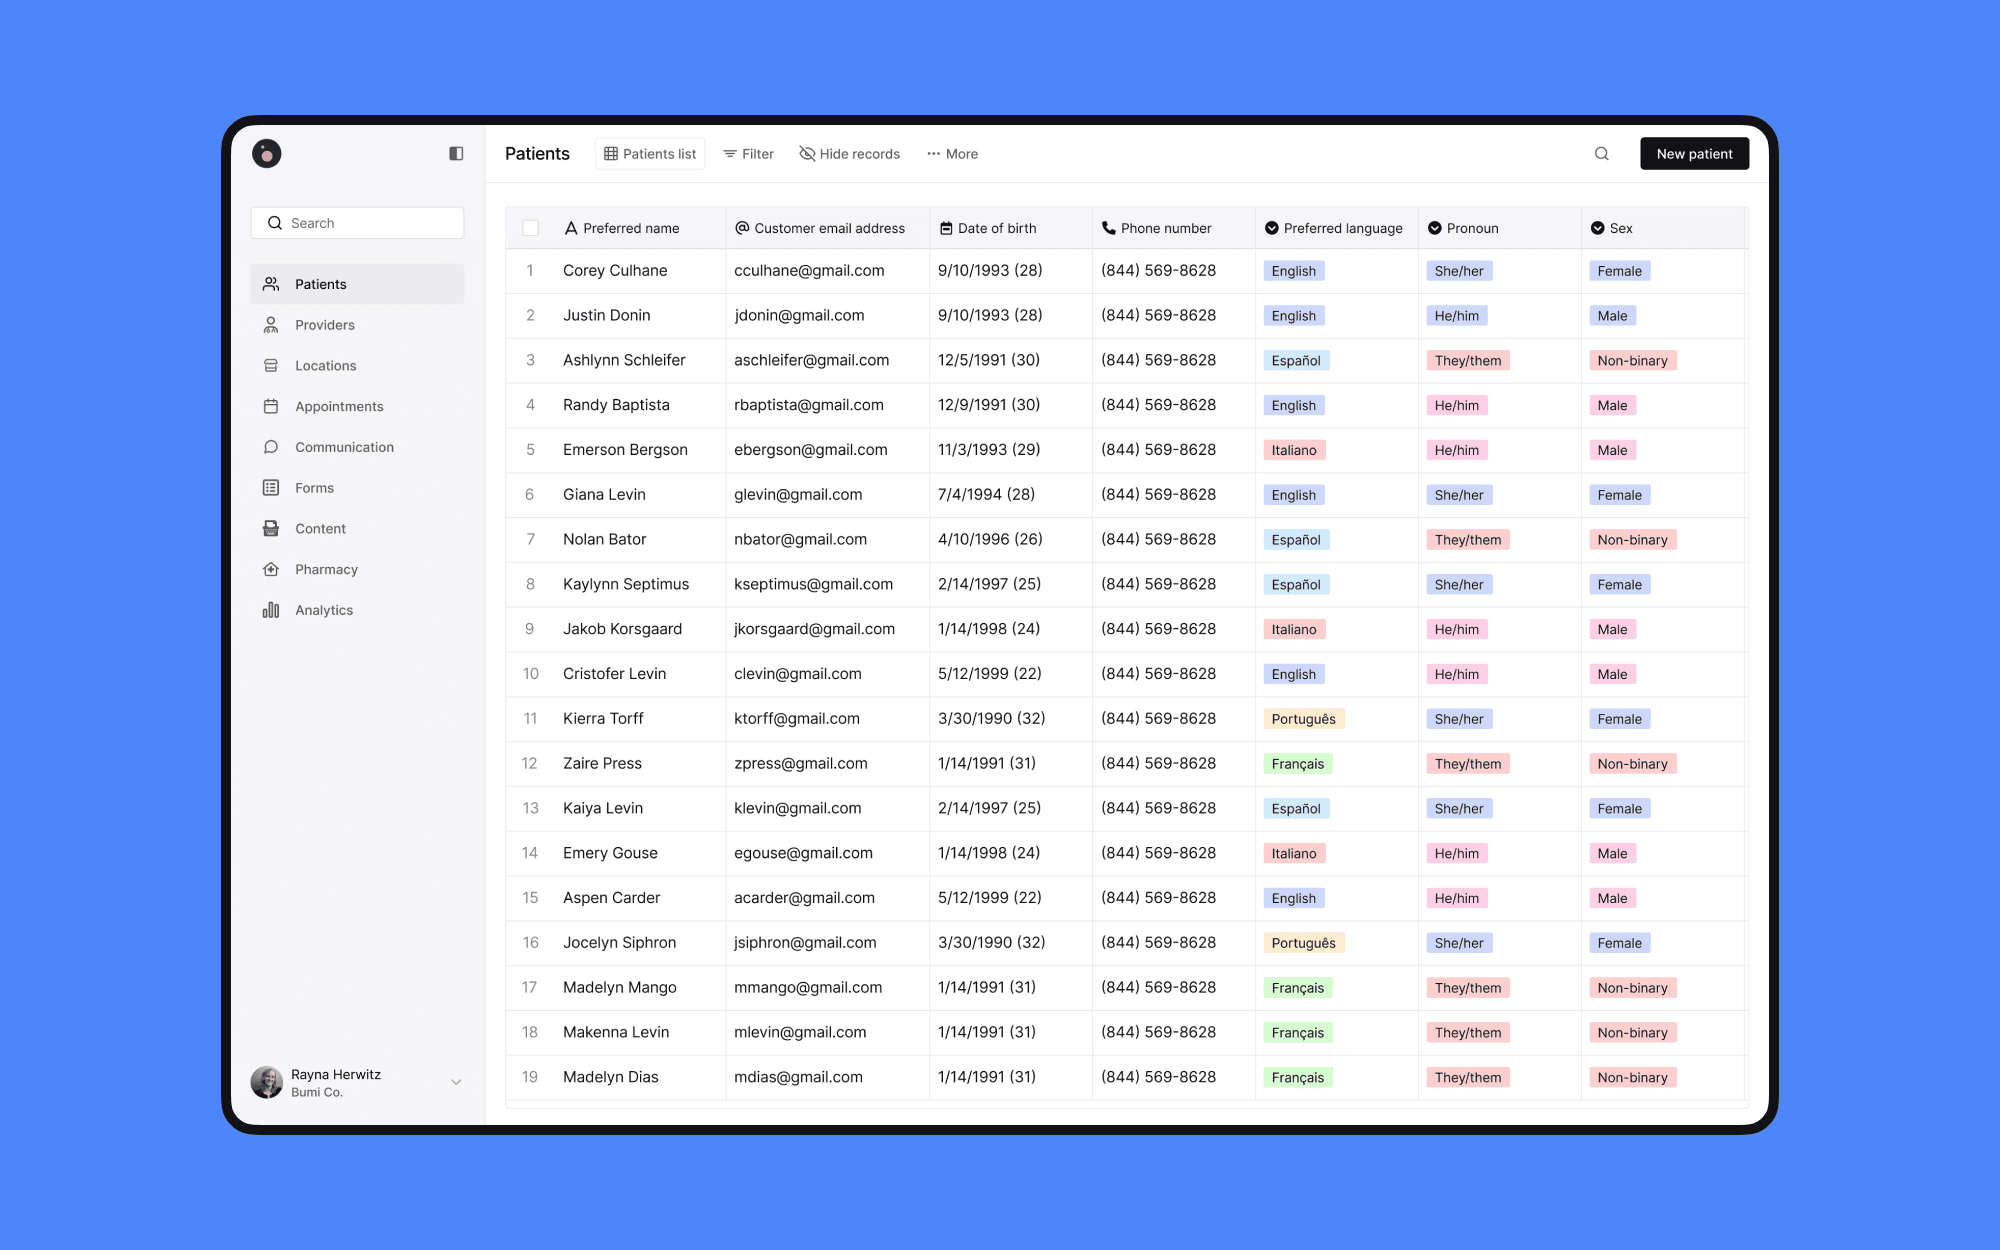Click the New patient button
Image resolution: width=2000 pixels, height=1250 pixels.
[x=1694, y=154]
